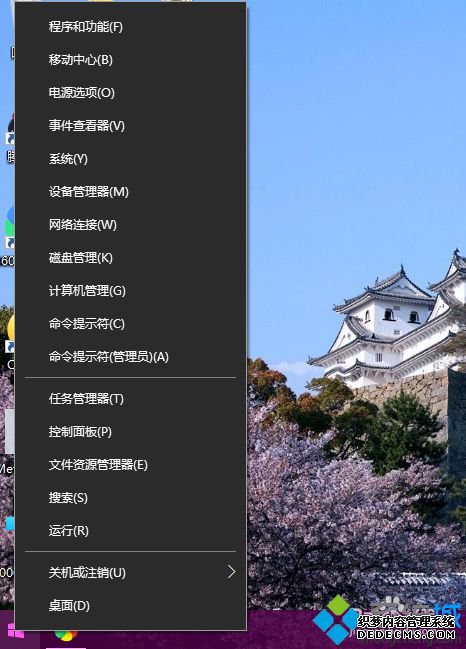
Task: Open 控制面板(P)
Action: point(131,432)
